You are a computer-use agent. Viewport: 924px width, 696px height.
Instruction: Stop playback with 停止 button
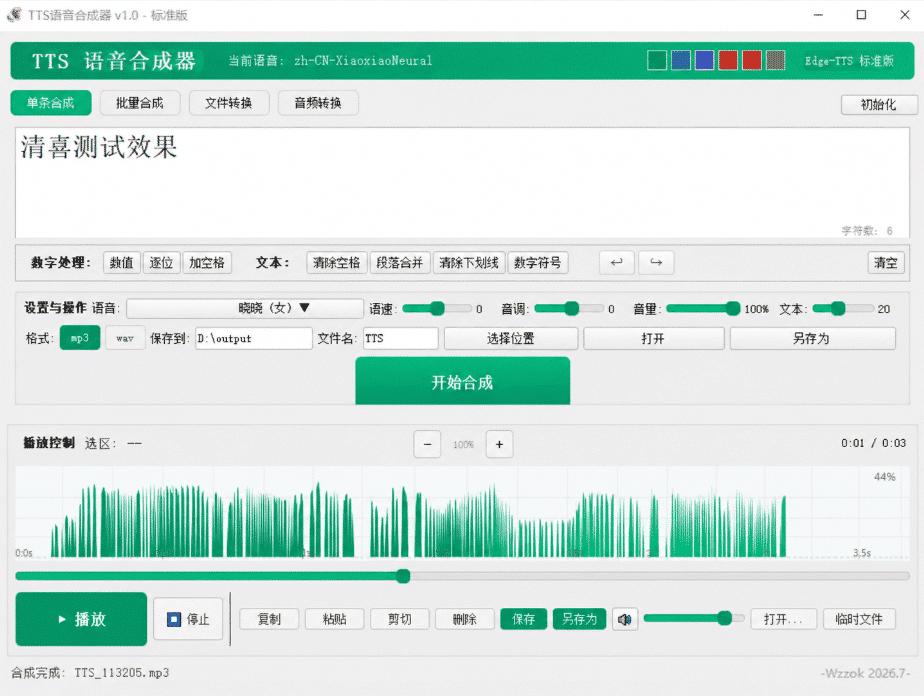pos(188,619)
